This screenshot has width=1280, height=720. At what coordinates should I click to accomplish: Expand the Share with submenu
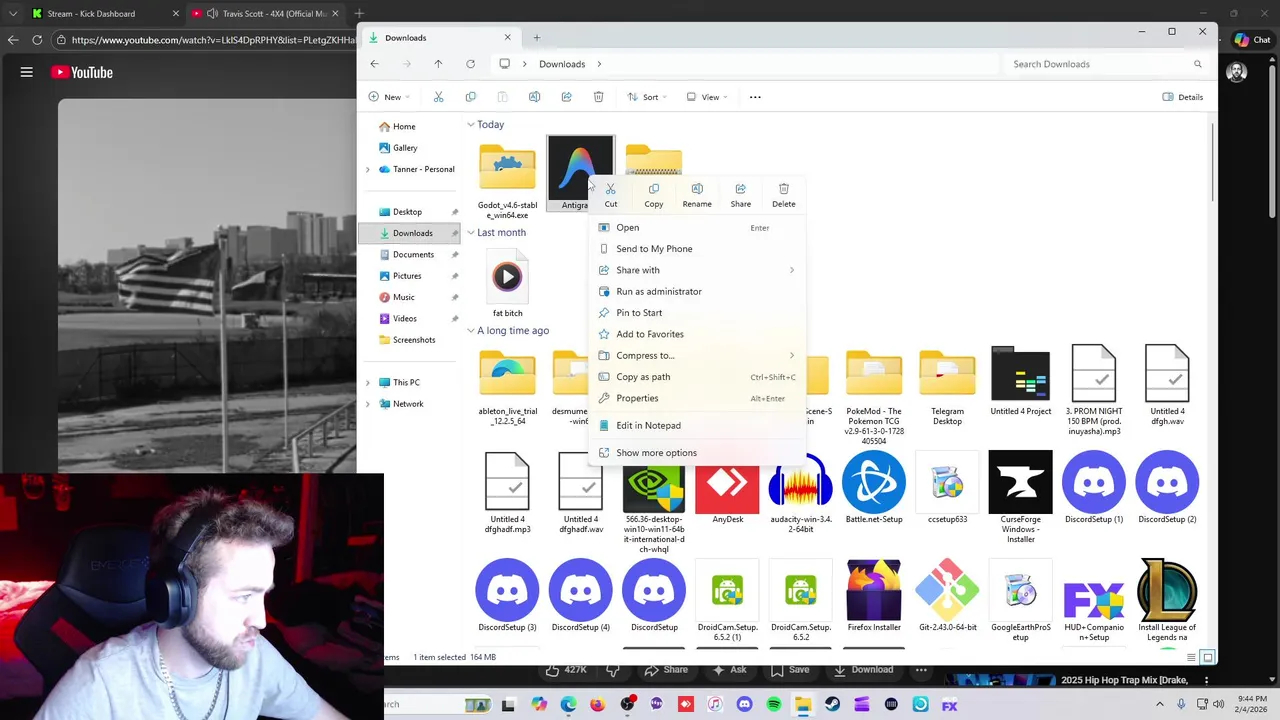coord(697,270)
